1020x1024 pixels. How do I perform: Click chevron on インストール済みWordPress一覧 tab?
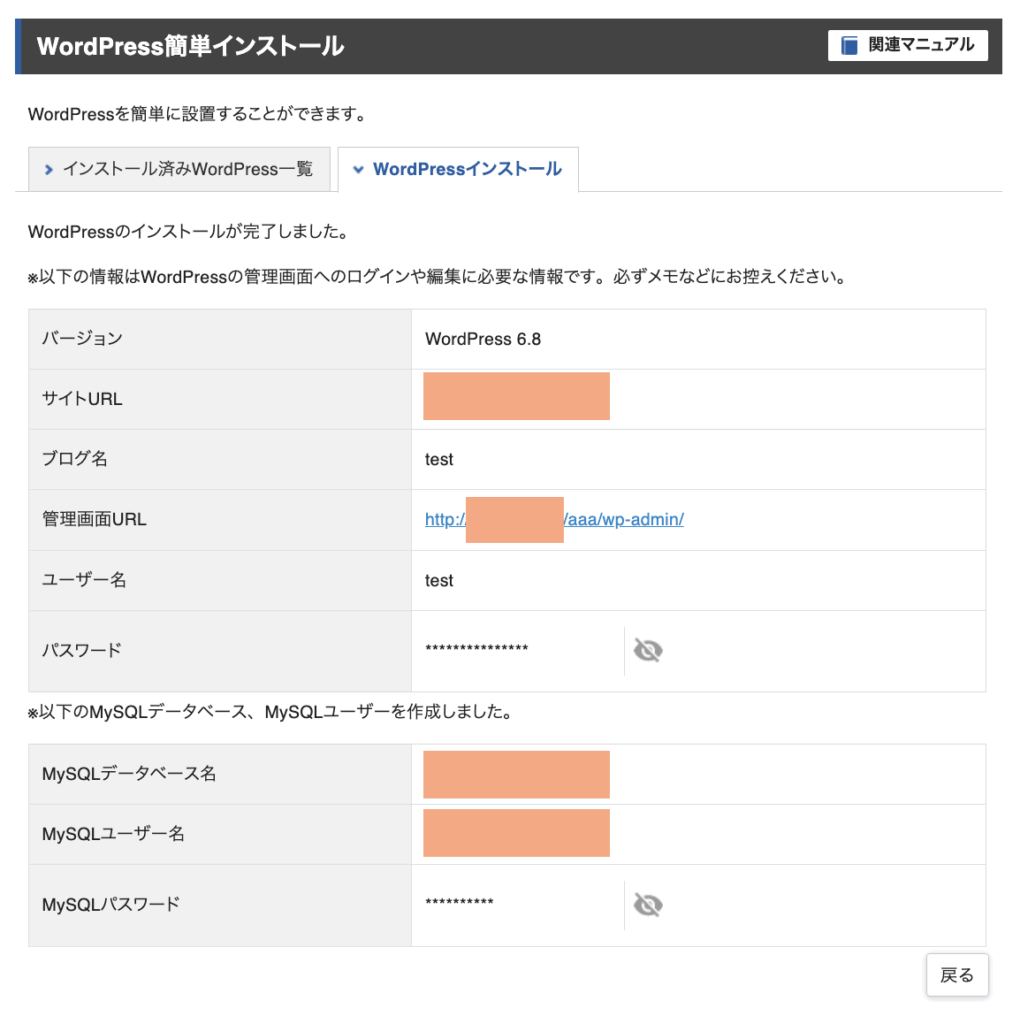click(x=48, y=170)
